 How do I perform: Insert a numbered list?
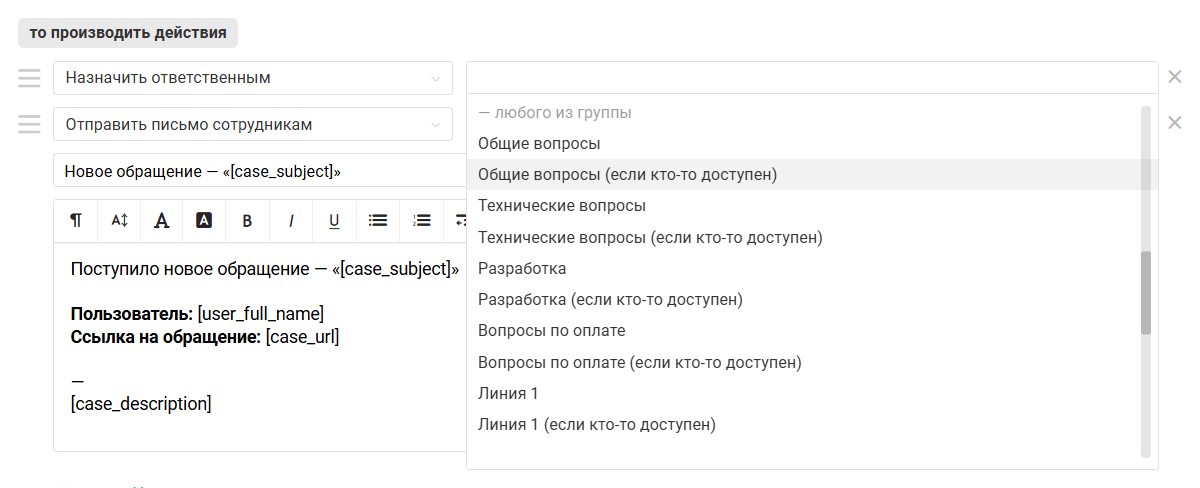pyautogui.click(x=421, y=221)
